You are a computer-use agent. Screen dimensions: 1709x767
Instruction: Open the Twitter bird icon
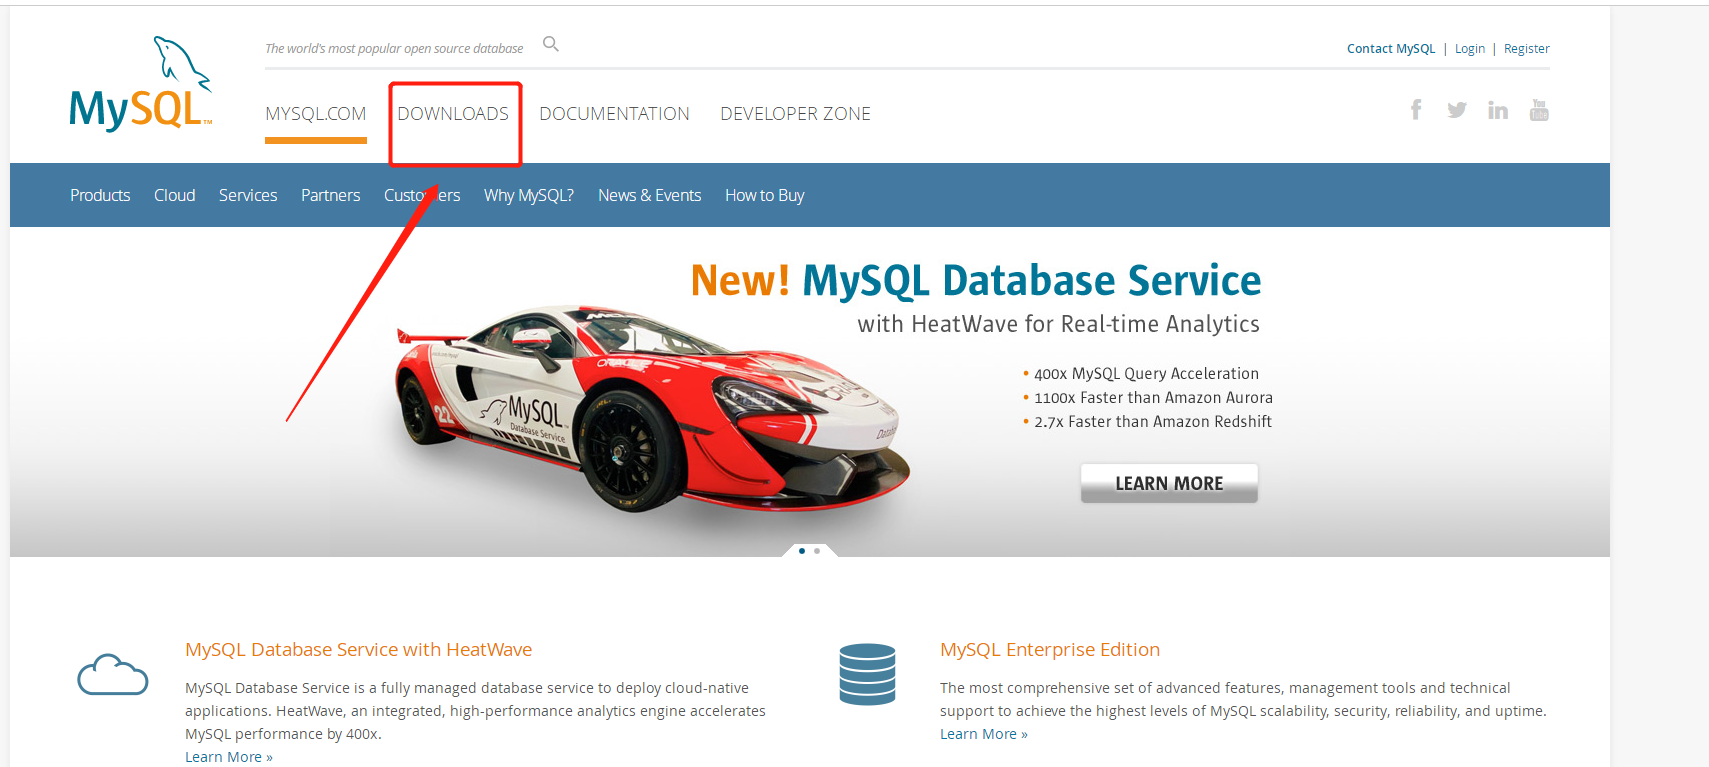(1457, 110)
